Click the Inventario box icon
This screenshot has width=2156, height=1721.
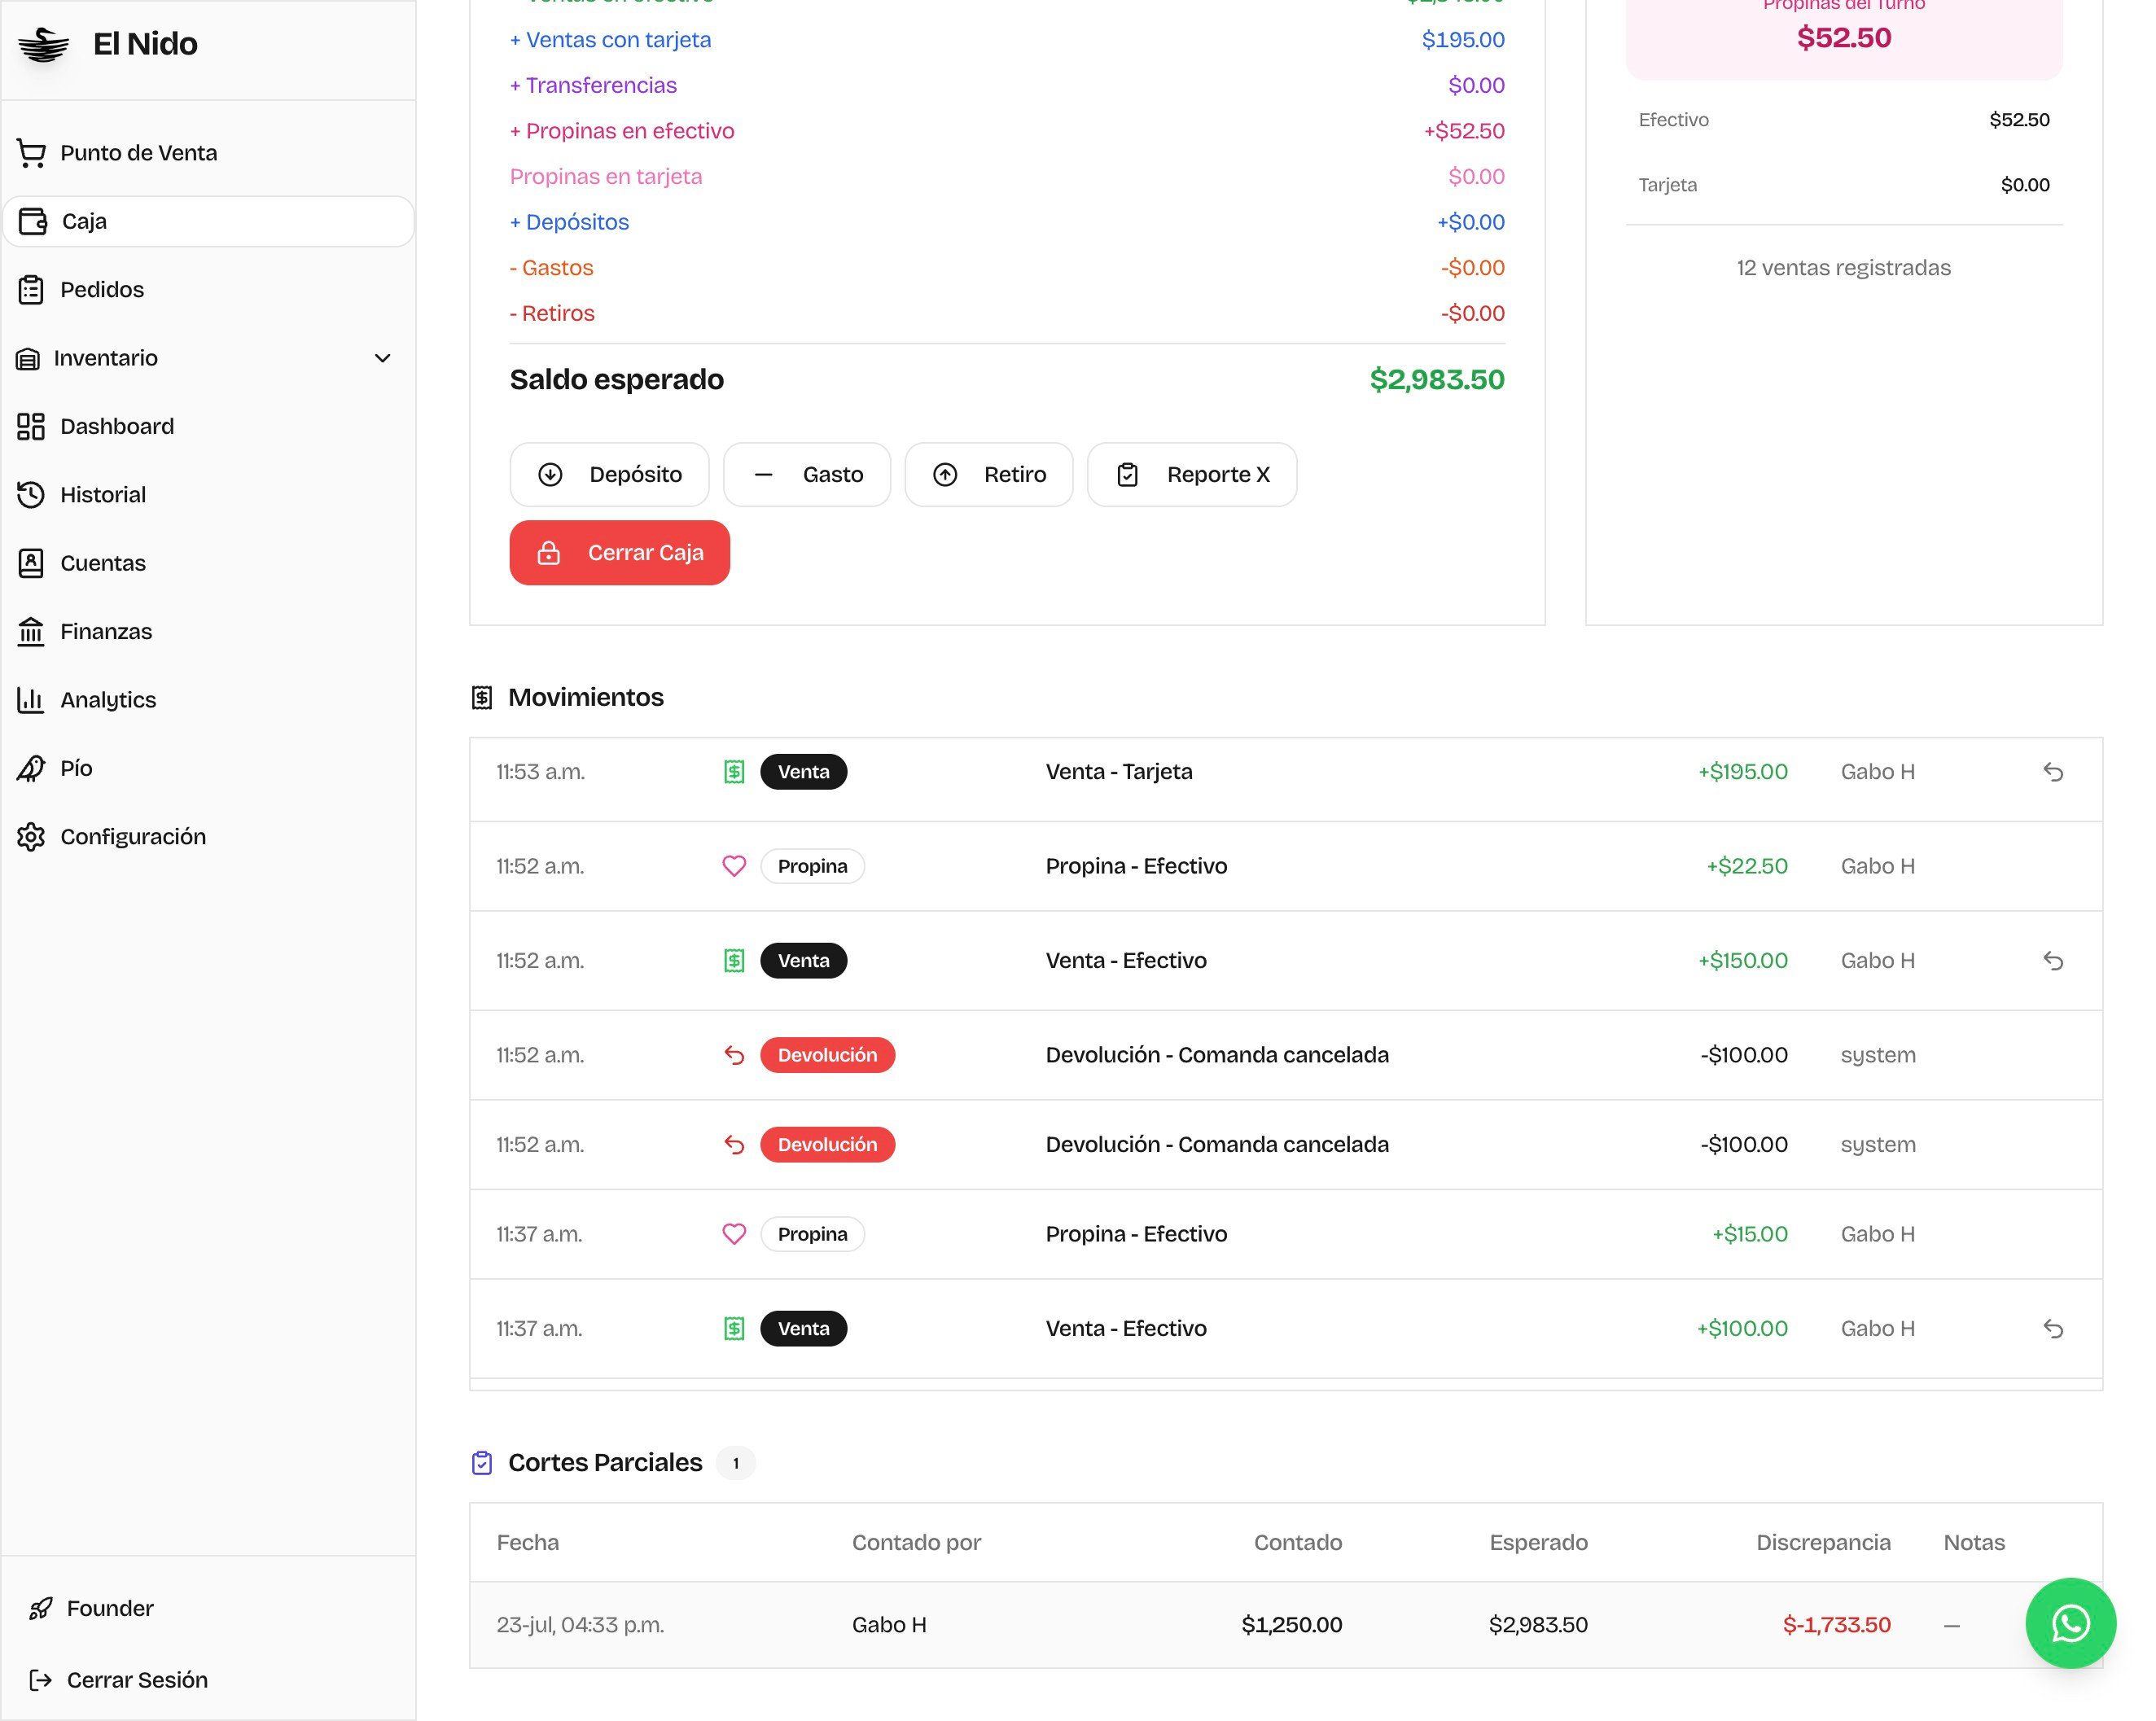click(28, 359)
